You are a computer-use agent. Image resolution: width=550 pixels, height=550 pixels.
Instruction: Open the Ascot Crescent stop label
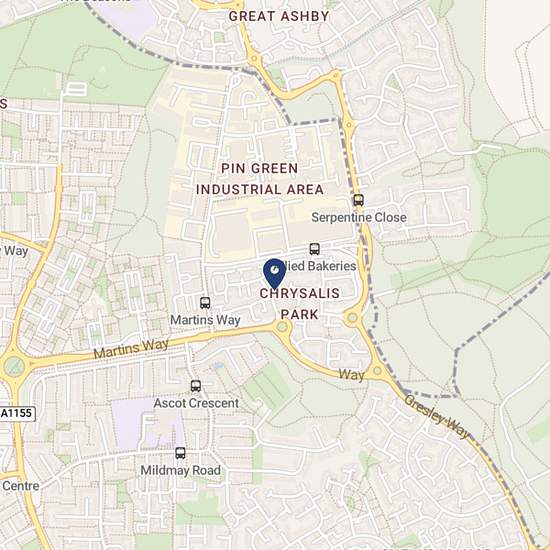(196, 403)
